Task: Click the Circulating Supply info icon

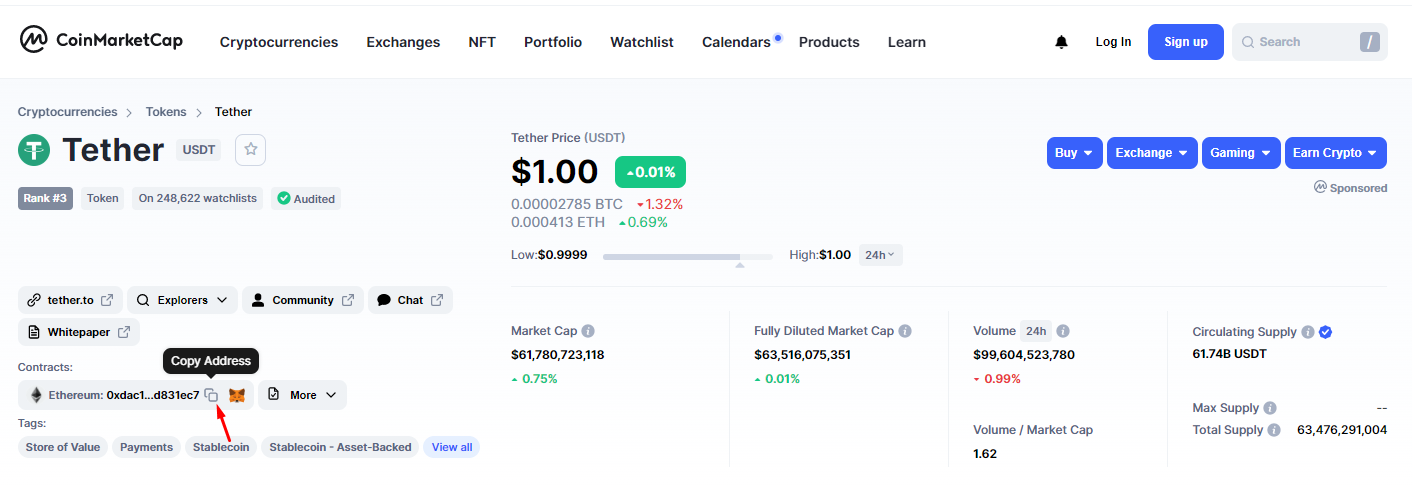Action: [x=1307, y=332]
